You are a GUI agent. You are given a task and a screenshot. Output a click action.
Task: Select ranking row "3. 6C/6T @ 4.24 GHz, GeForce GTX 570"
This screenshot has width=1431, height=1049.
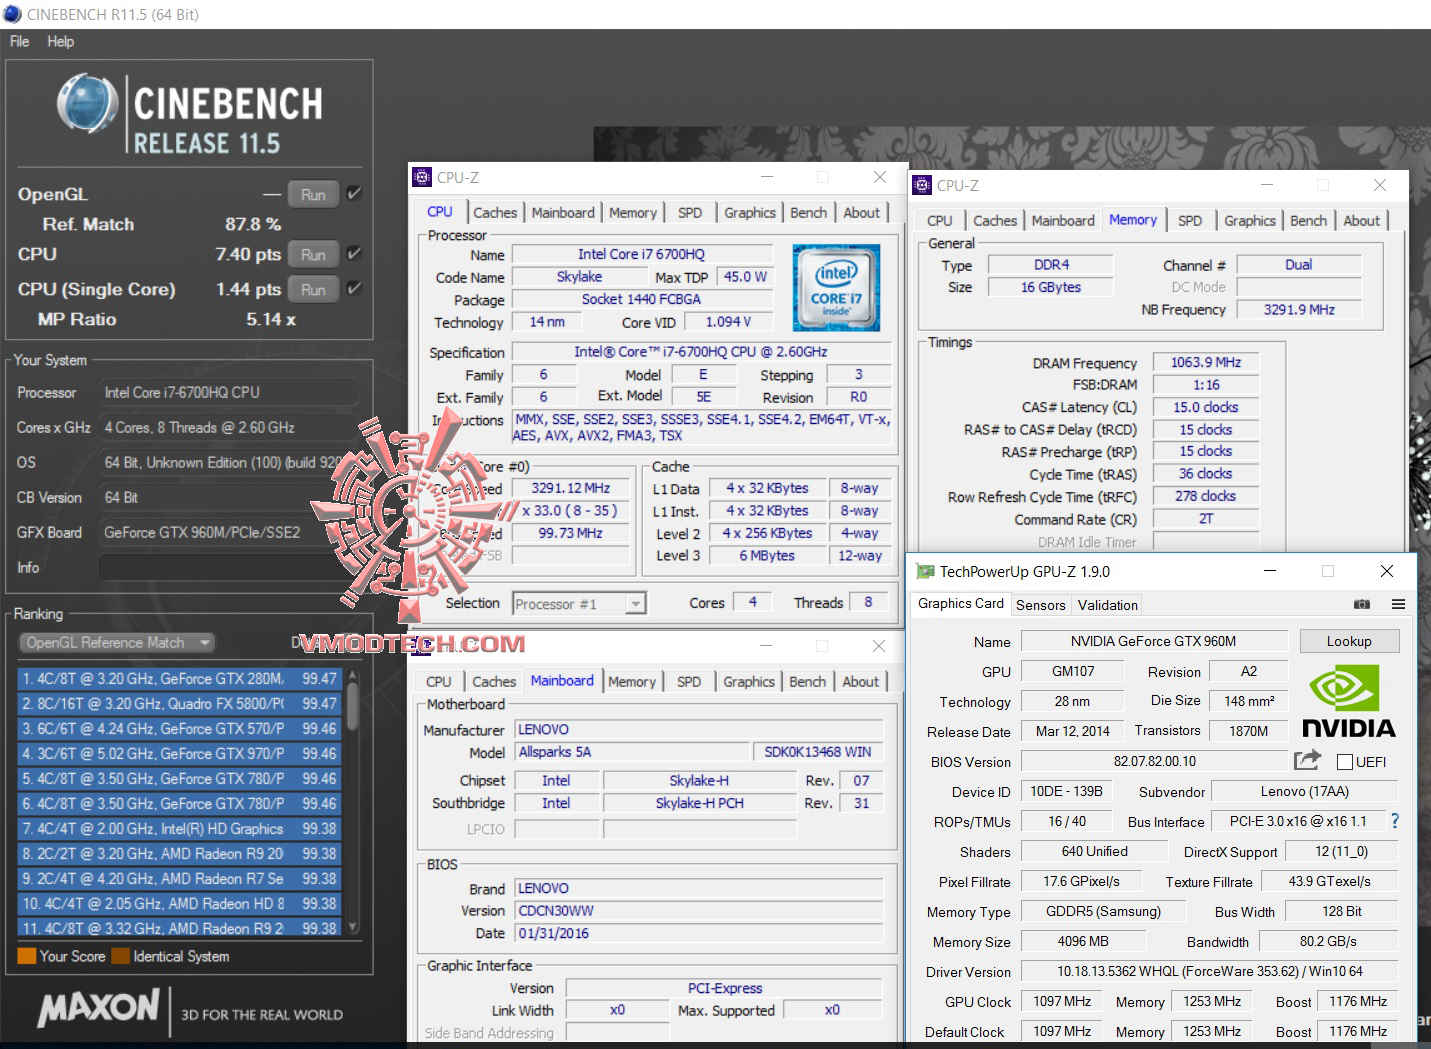click(x=180, y=729)
